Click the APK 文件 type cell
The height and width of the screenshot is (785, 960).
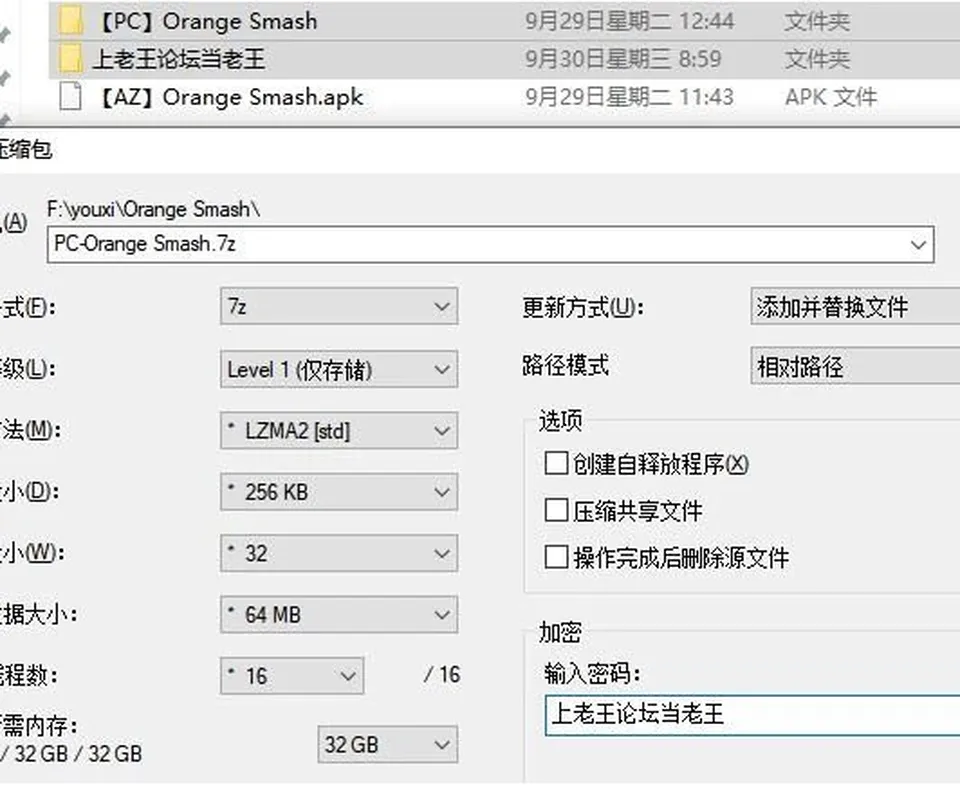[x=831, y=97]
